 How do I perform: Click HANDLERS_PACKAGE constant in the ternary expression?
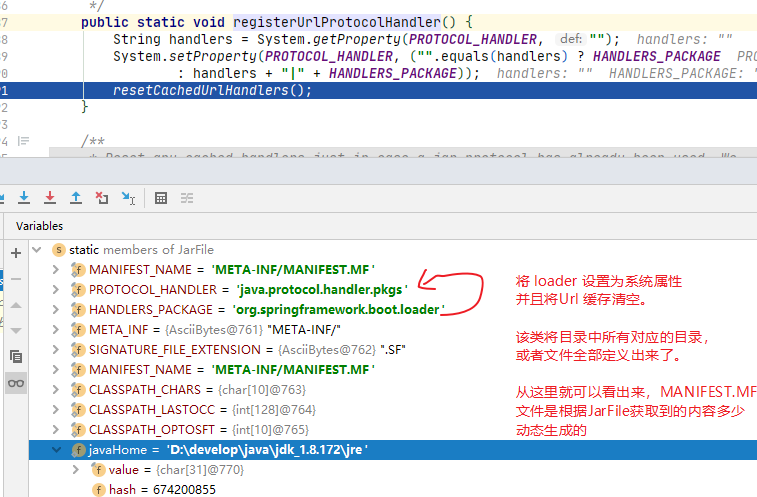[x=657, y=57]
